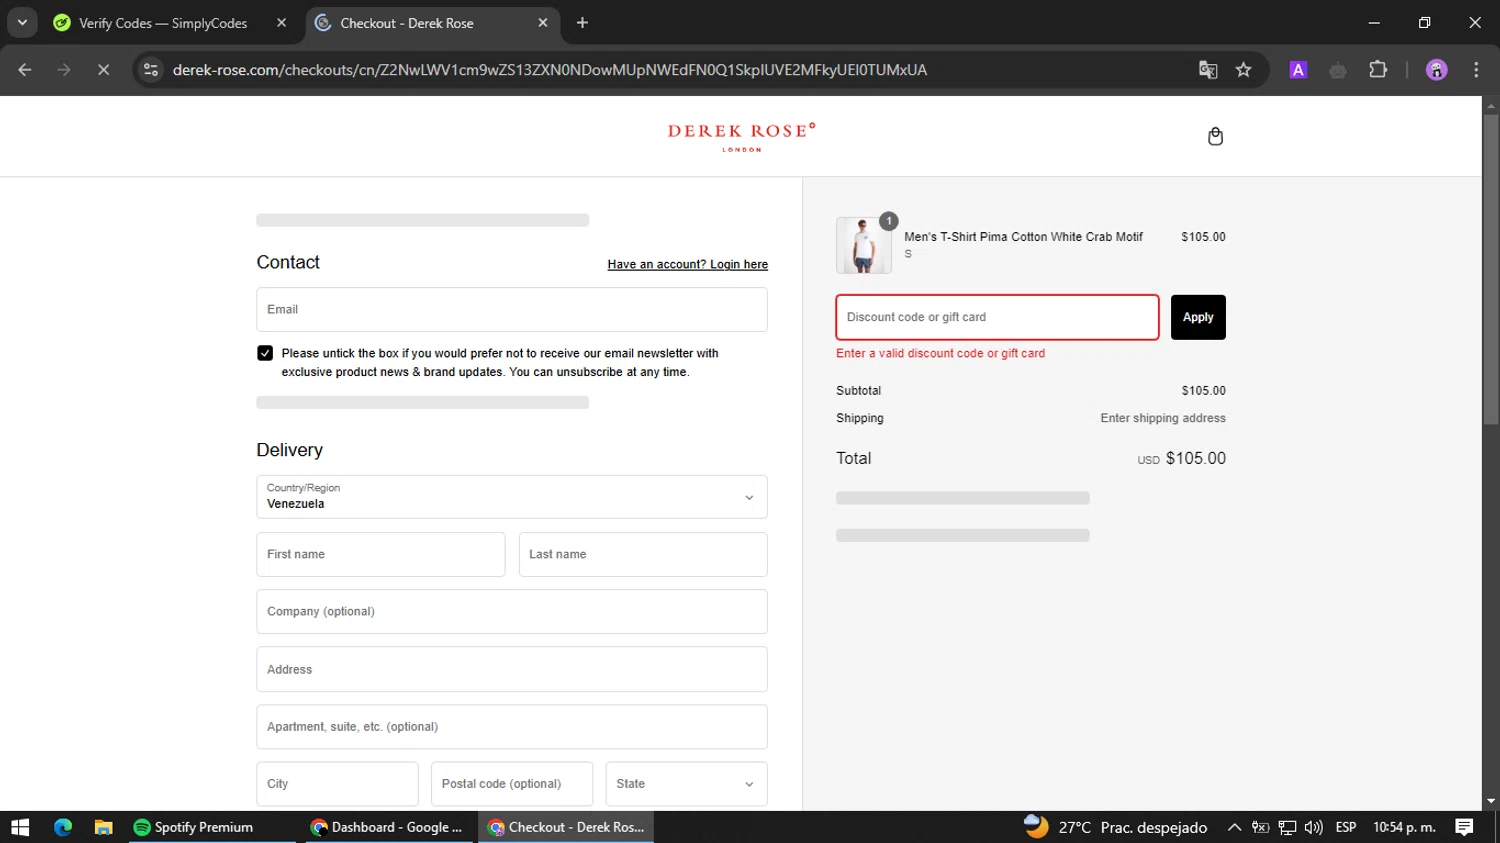Open the clock showing 10:54 p. m.

click(1404, 827)
